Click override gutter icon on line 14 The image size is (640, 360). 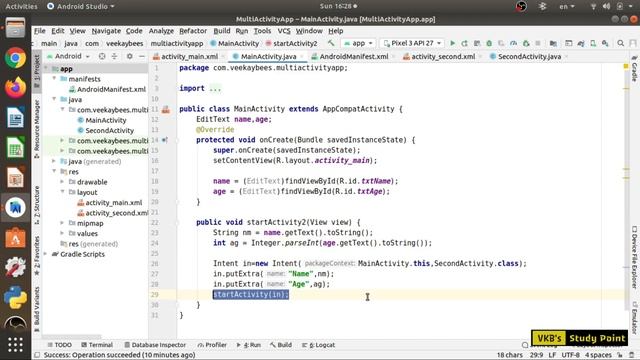tap(164, 140)
